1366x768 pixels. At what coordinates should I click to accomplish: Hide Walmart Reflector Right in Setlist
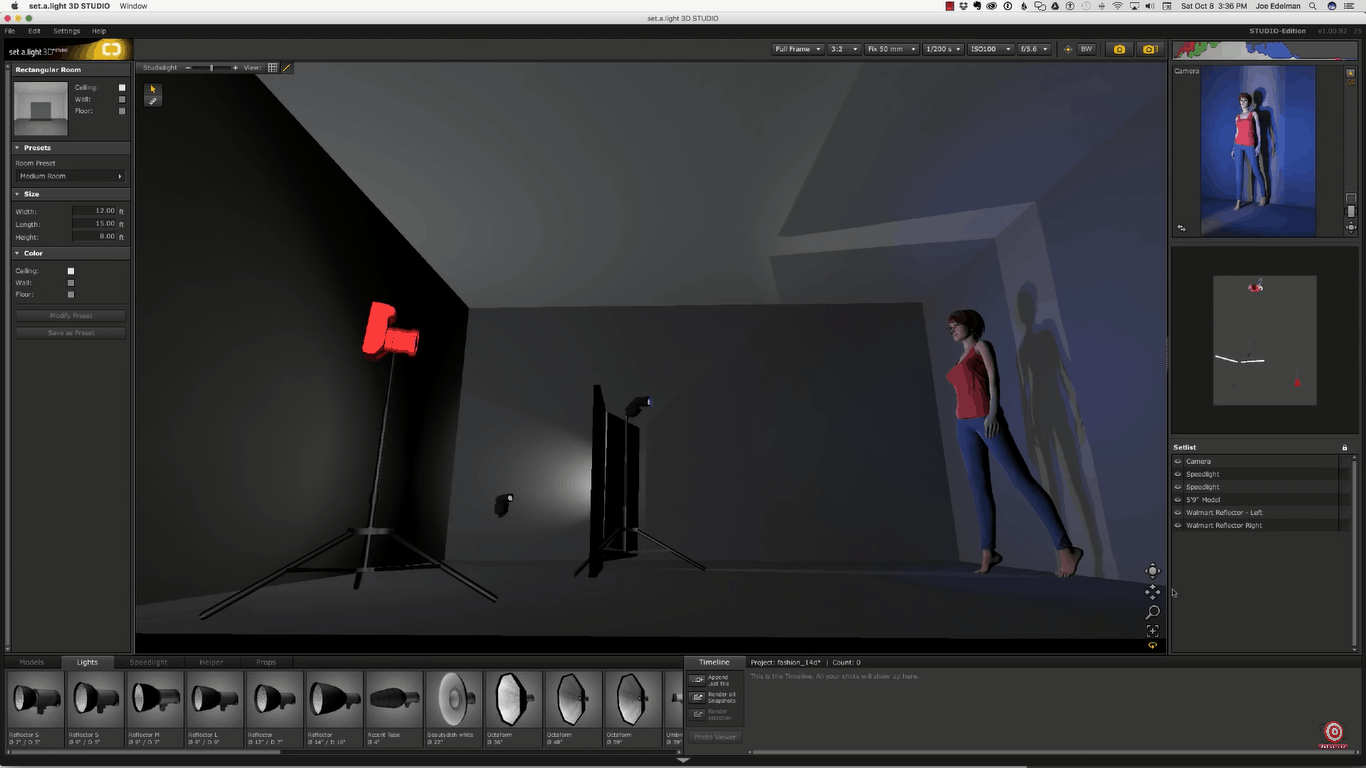coord(1178,525)
